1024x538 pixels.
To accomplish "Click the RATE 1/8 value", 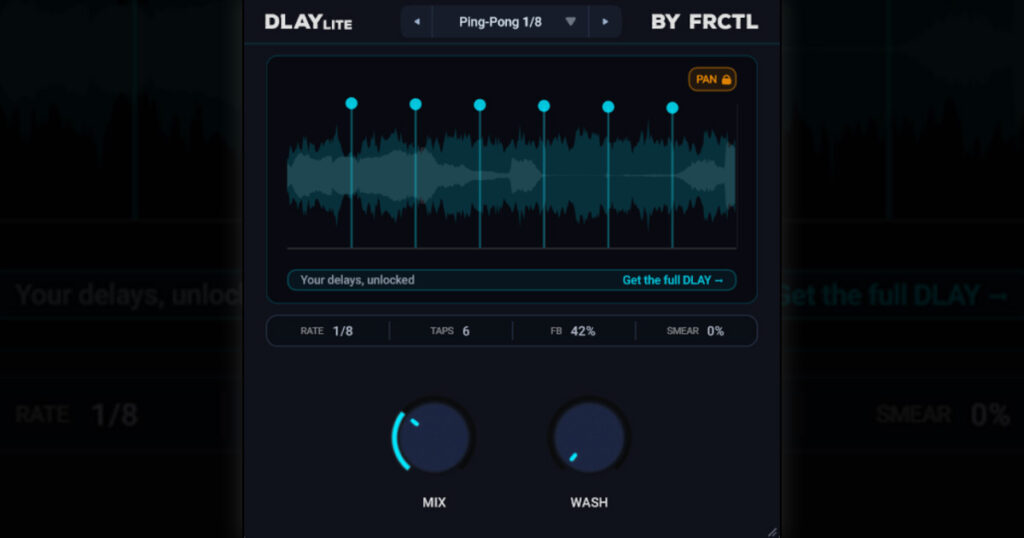I will coord(342,331).
